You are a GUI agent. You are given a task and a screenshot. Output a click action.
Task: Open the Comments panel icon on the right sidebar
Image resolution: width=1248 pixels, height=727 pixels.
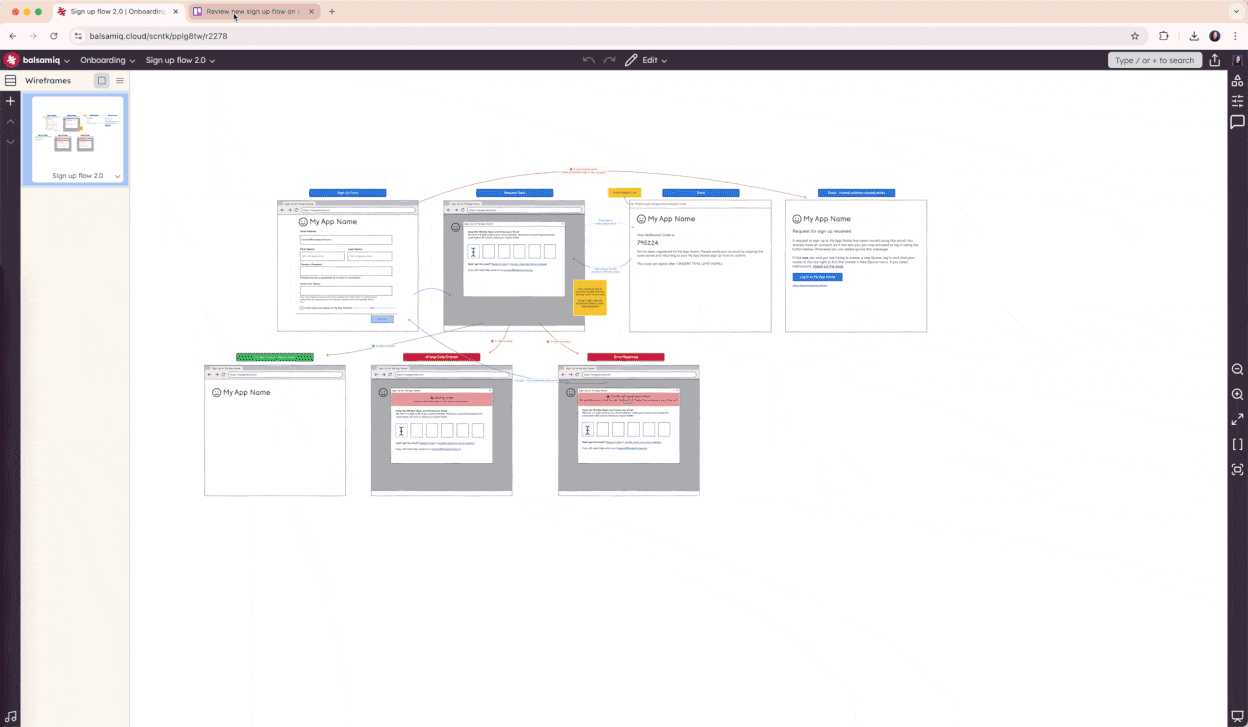(x=1237, y=122)
